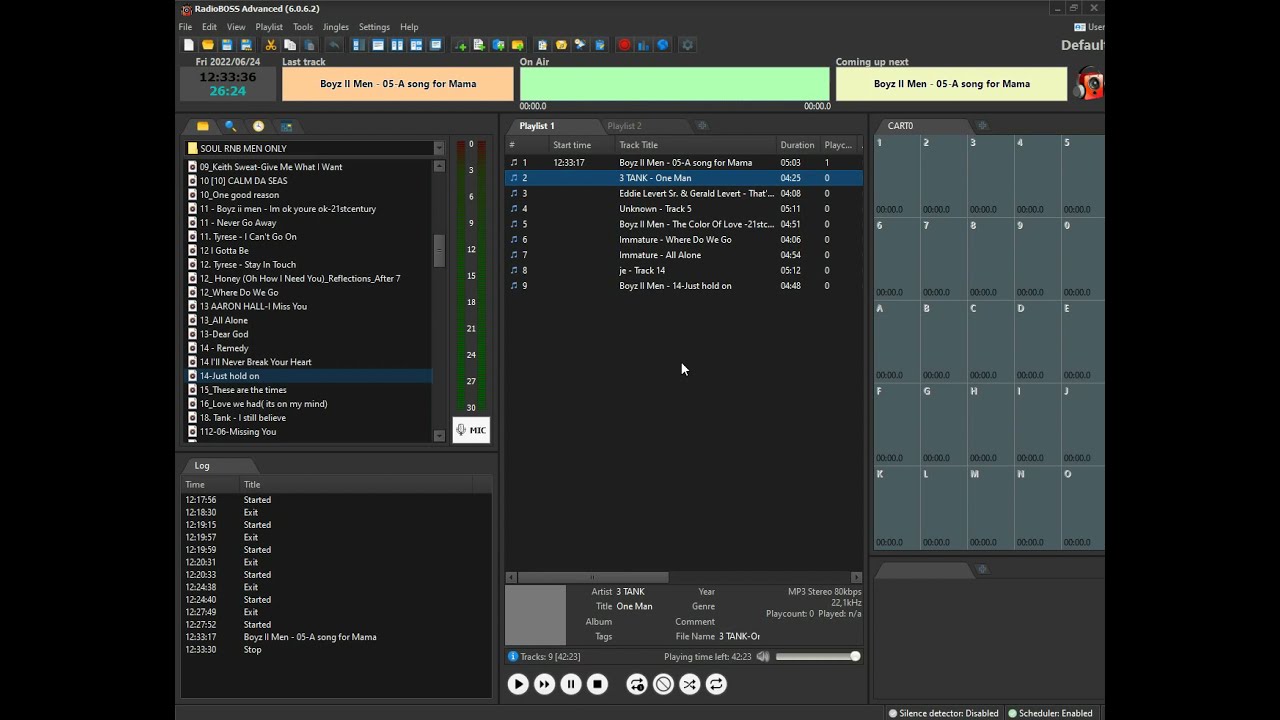Viewport: 1280px width, 720px height.
Task: Toggle the MIC button
Action: pyautogui.click(x=471, y=430)
